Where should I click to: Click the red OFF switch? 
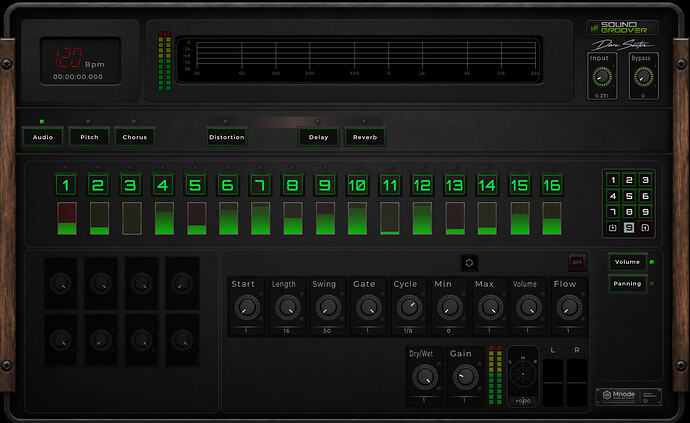pos(577,262)
